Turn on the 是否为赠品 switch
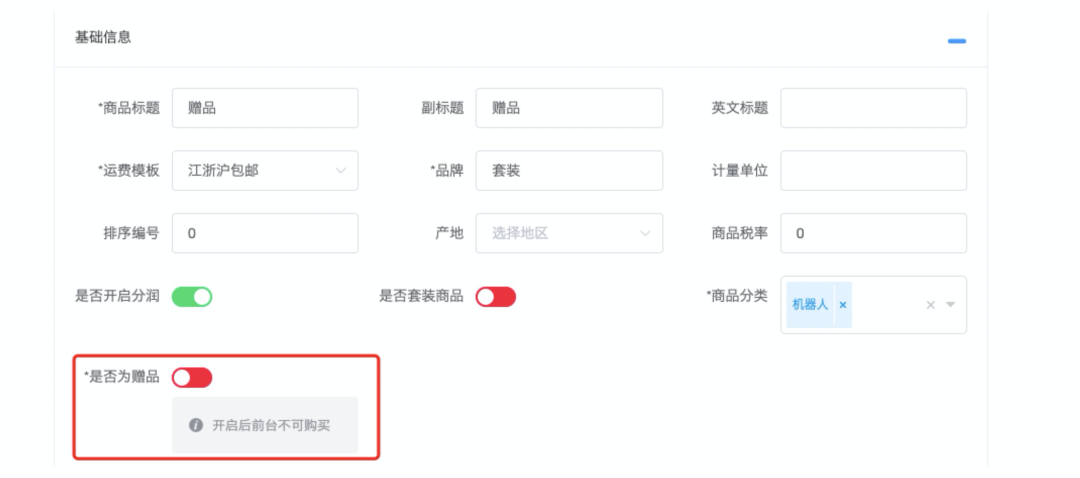Image resolution: width=1080 pixels, height=478 pixels. pyautogui.click(x=192, y=377)
